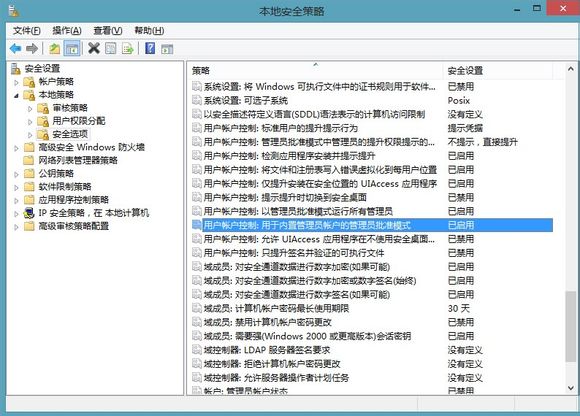Open the 查看(V) menu
This screenshot has height=416, width=580.
[108, 31]
